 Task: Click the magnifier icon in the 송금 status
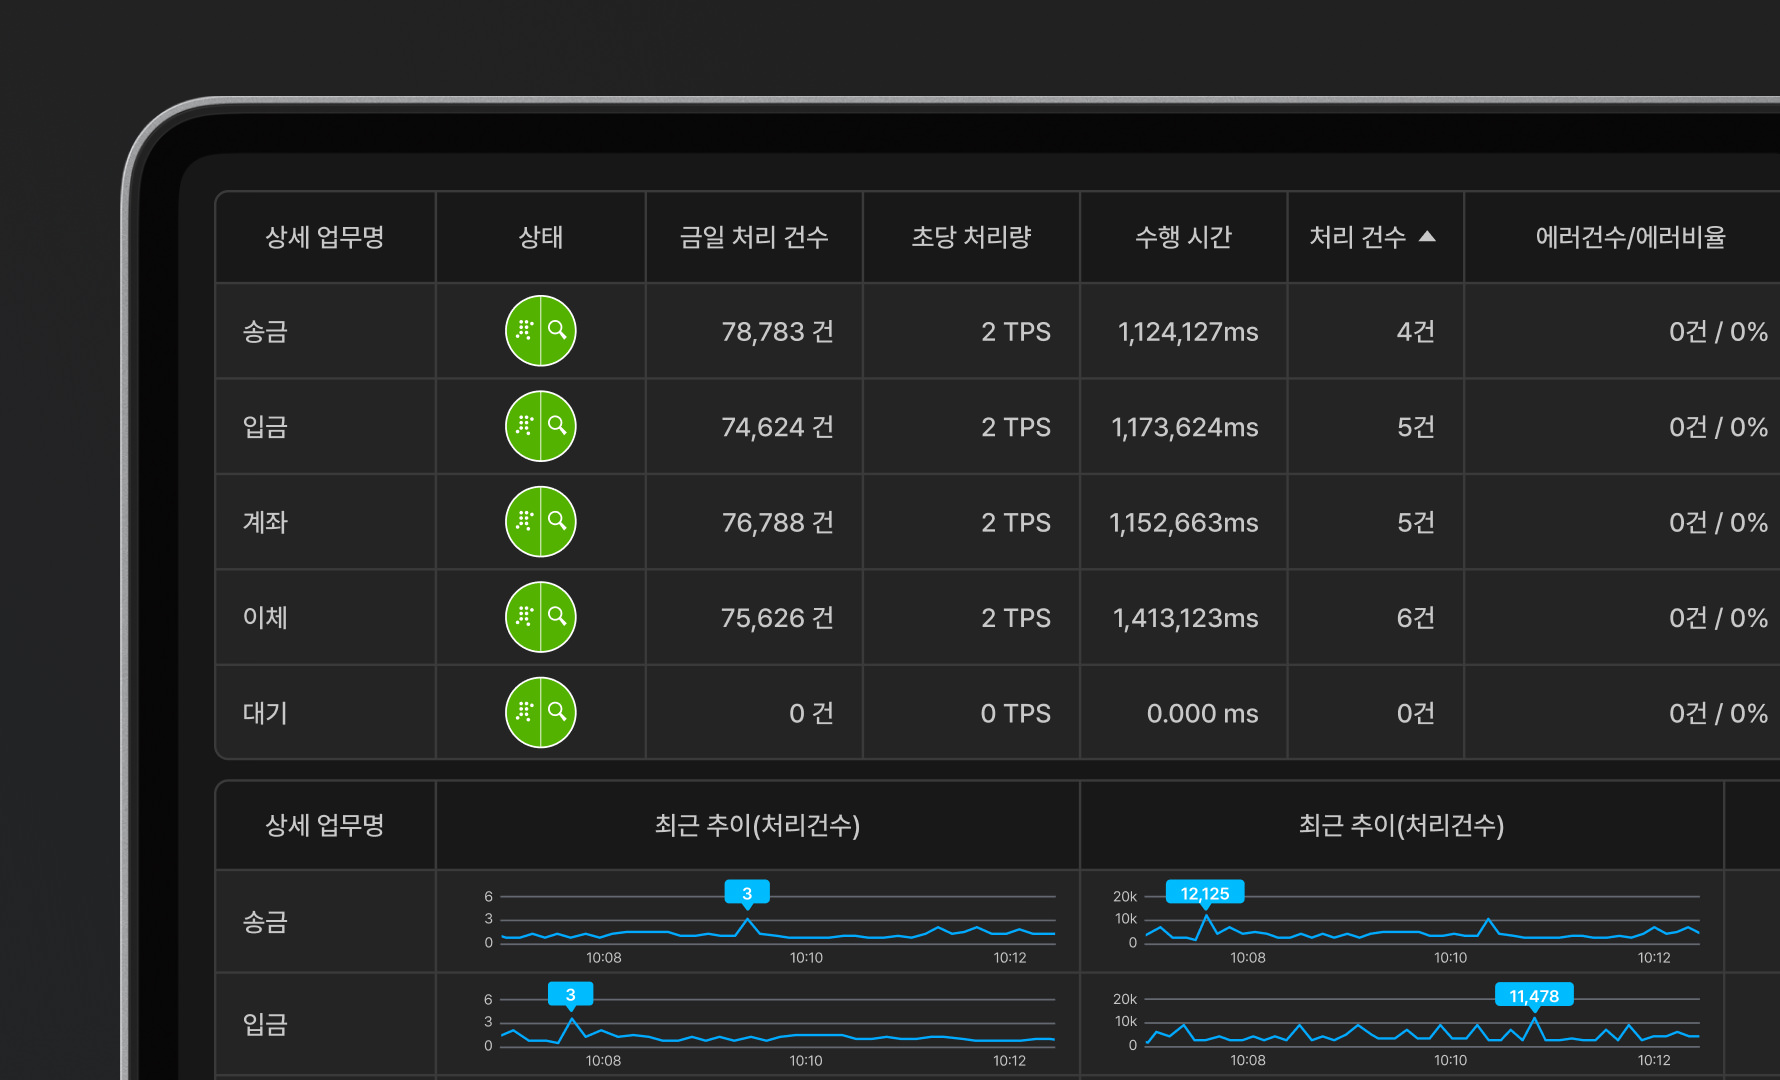tap(558, 330)
